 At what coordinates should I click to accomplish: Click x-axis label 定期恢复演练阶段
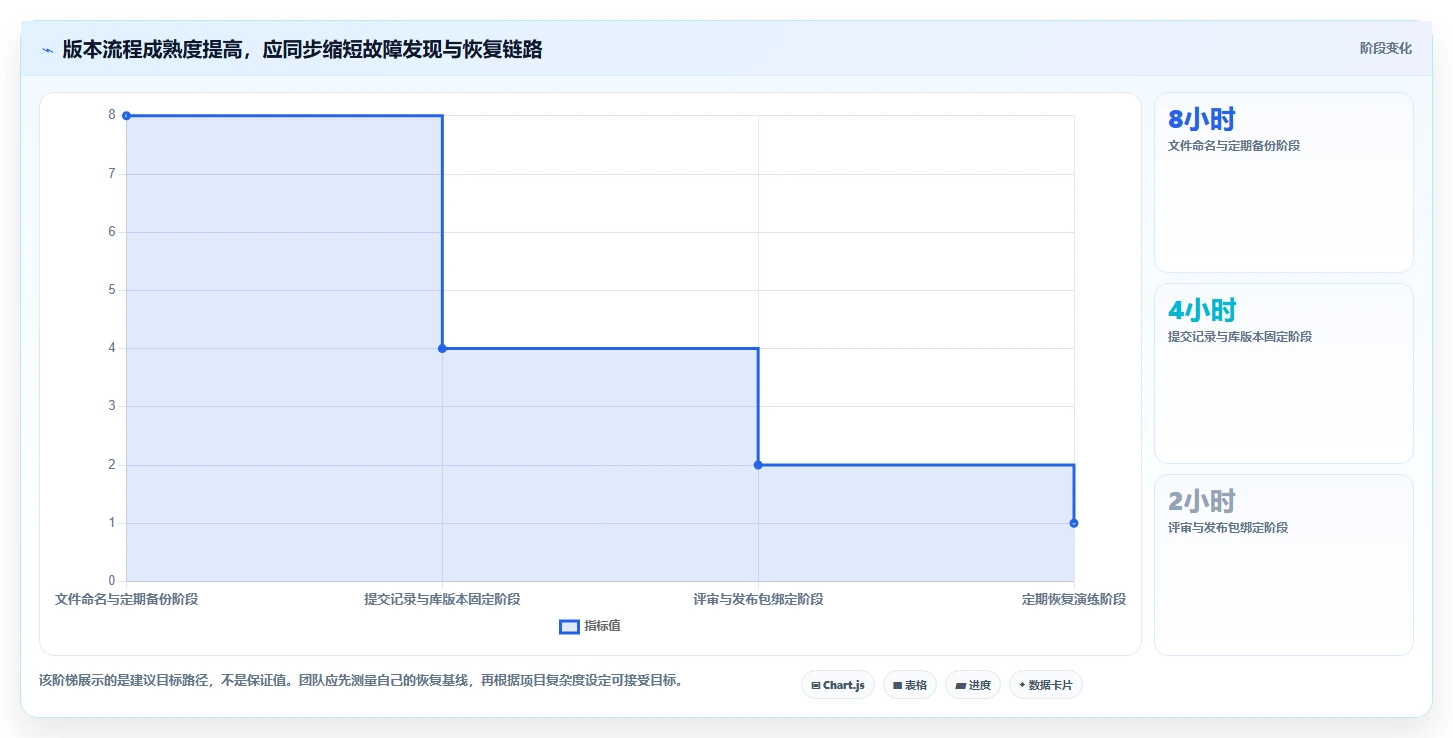point(1074,600)
